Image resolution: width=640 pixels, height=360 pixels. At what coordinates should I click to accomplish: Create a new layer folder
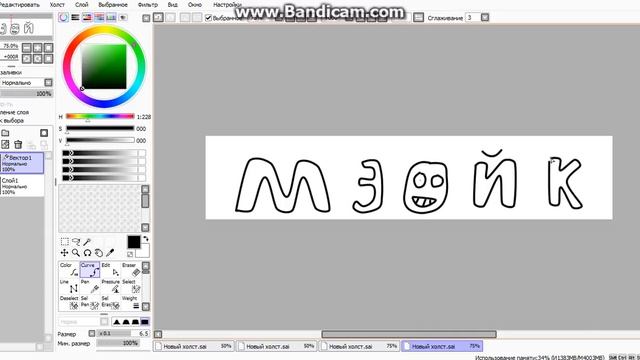(5, 133)
